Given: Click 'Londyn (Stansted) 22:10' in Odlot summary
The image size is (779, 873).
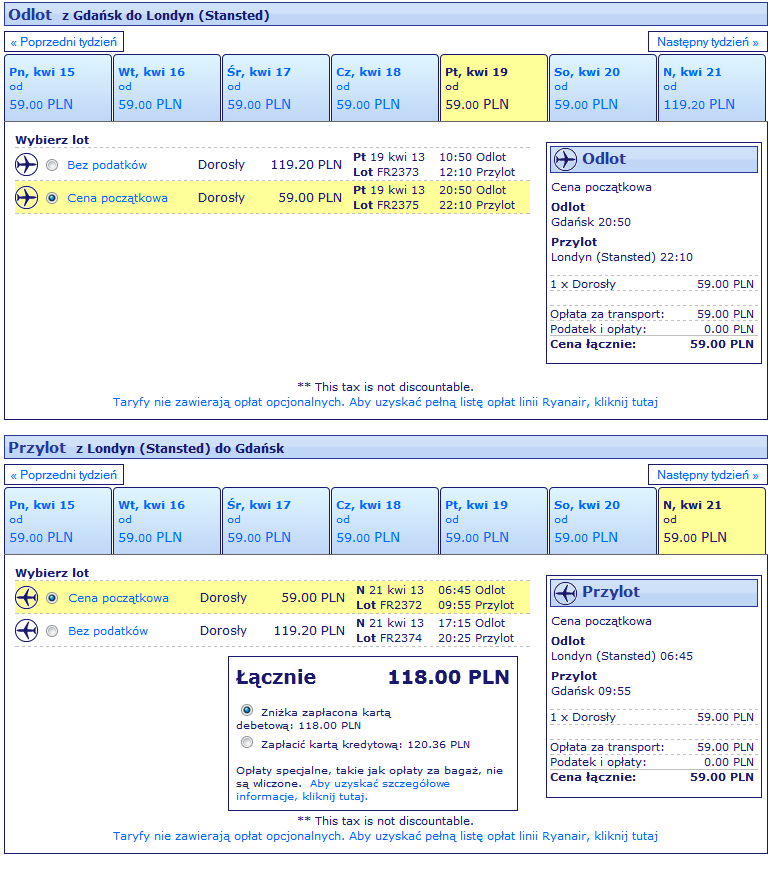Looking at the screenshot, I should click(622, 257).
